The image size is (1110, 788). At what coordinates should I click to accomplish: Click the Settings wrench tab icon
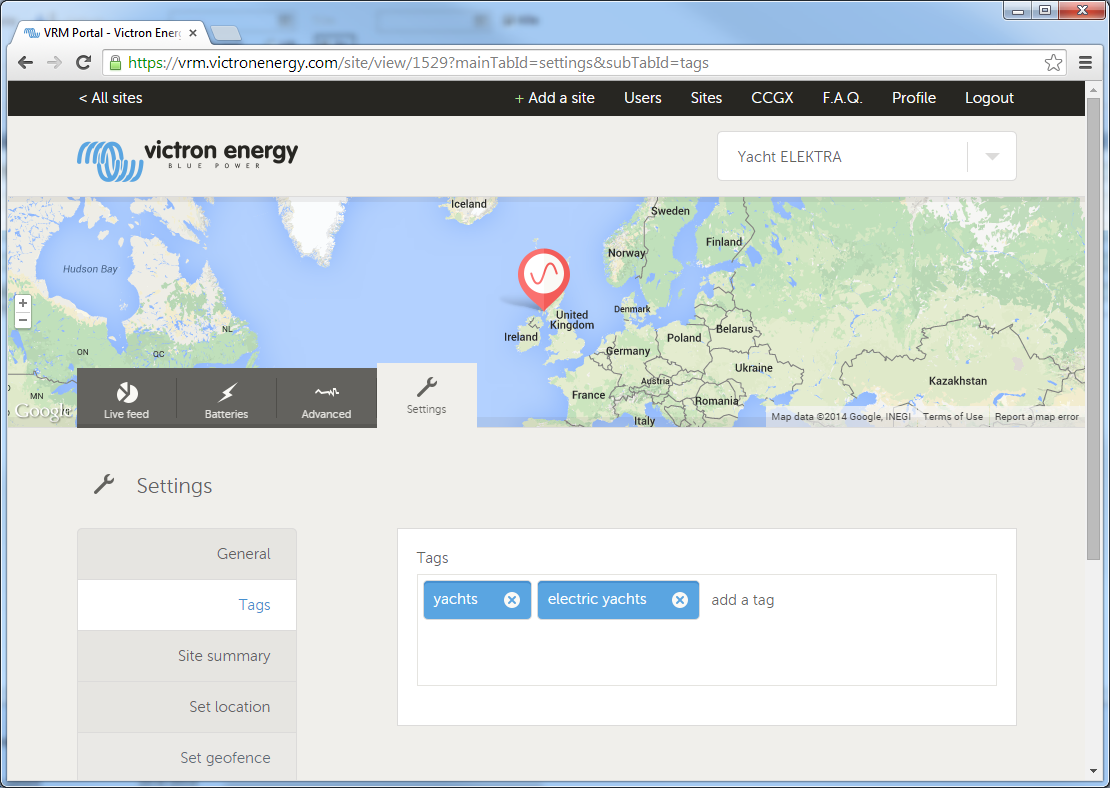coord(427,388)
